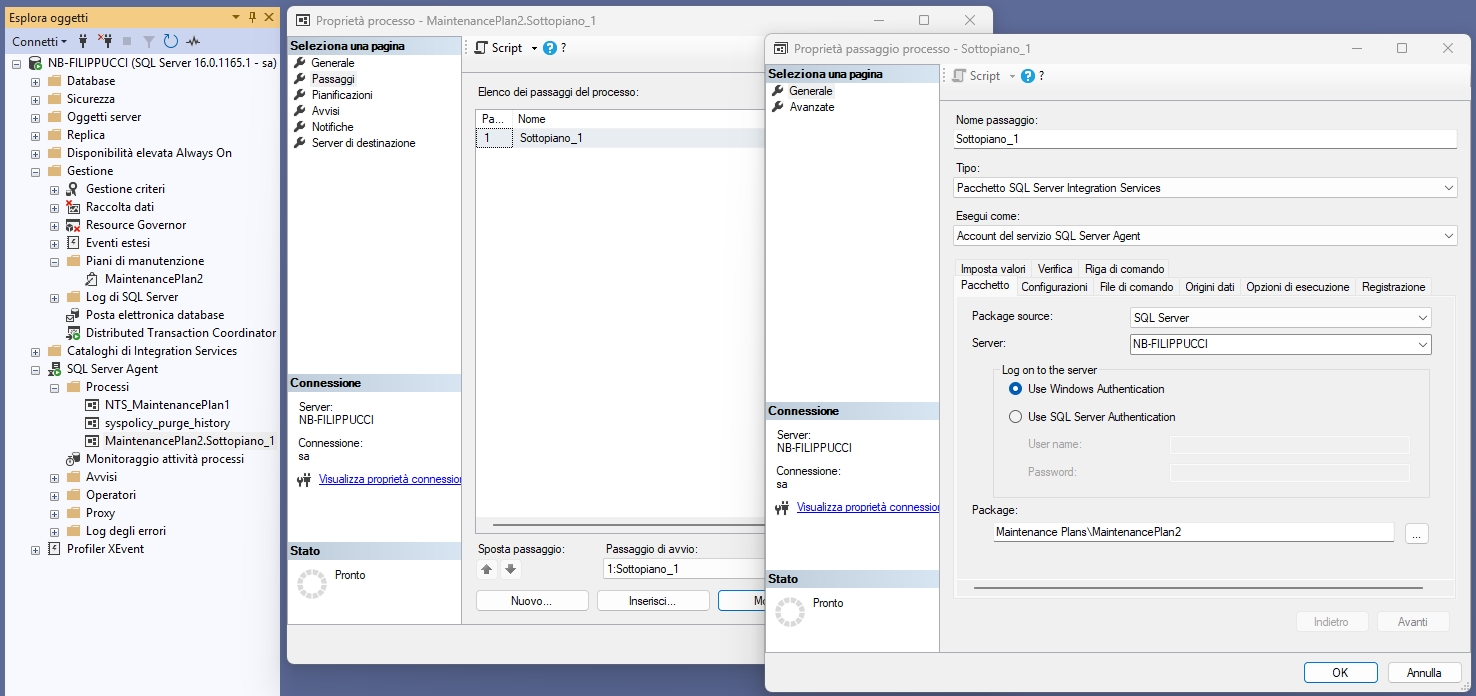This screenshot has height=696, width=1476.
Task: Switch to the Opzioni di esecuzione tab
Action: pos(1298,287)
